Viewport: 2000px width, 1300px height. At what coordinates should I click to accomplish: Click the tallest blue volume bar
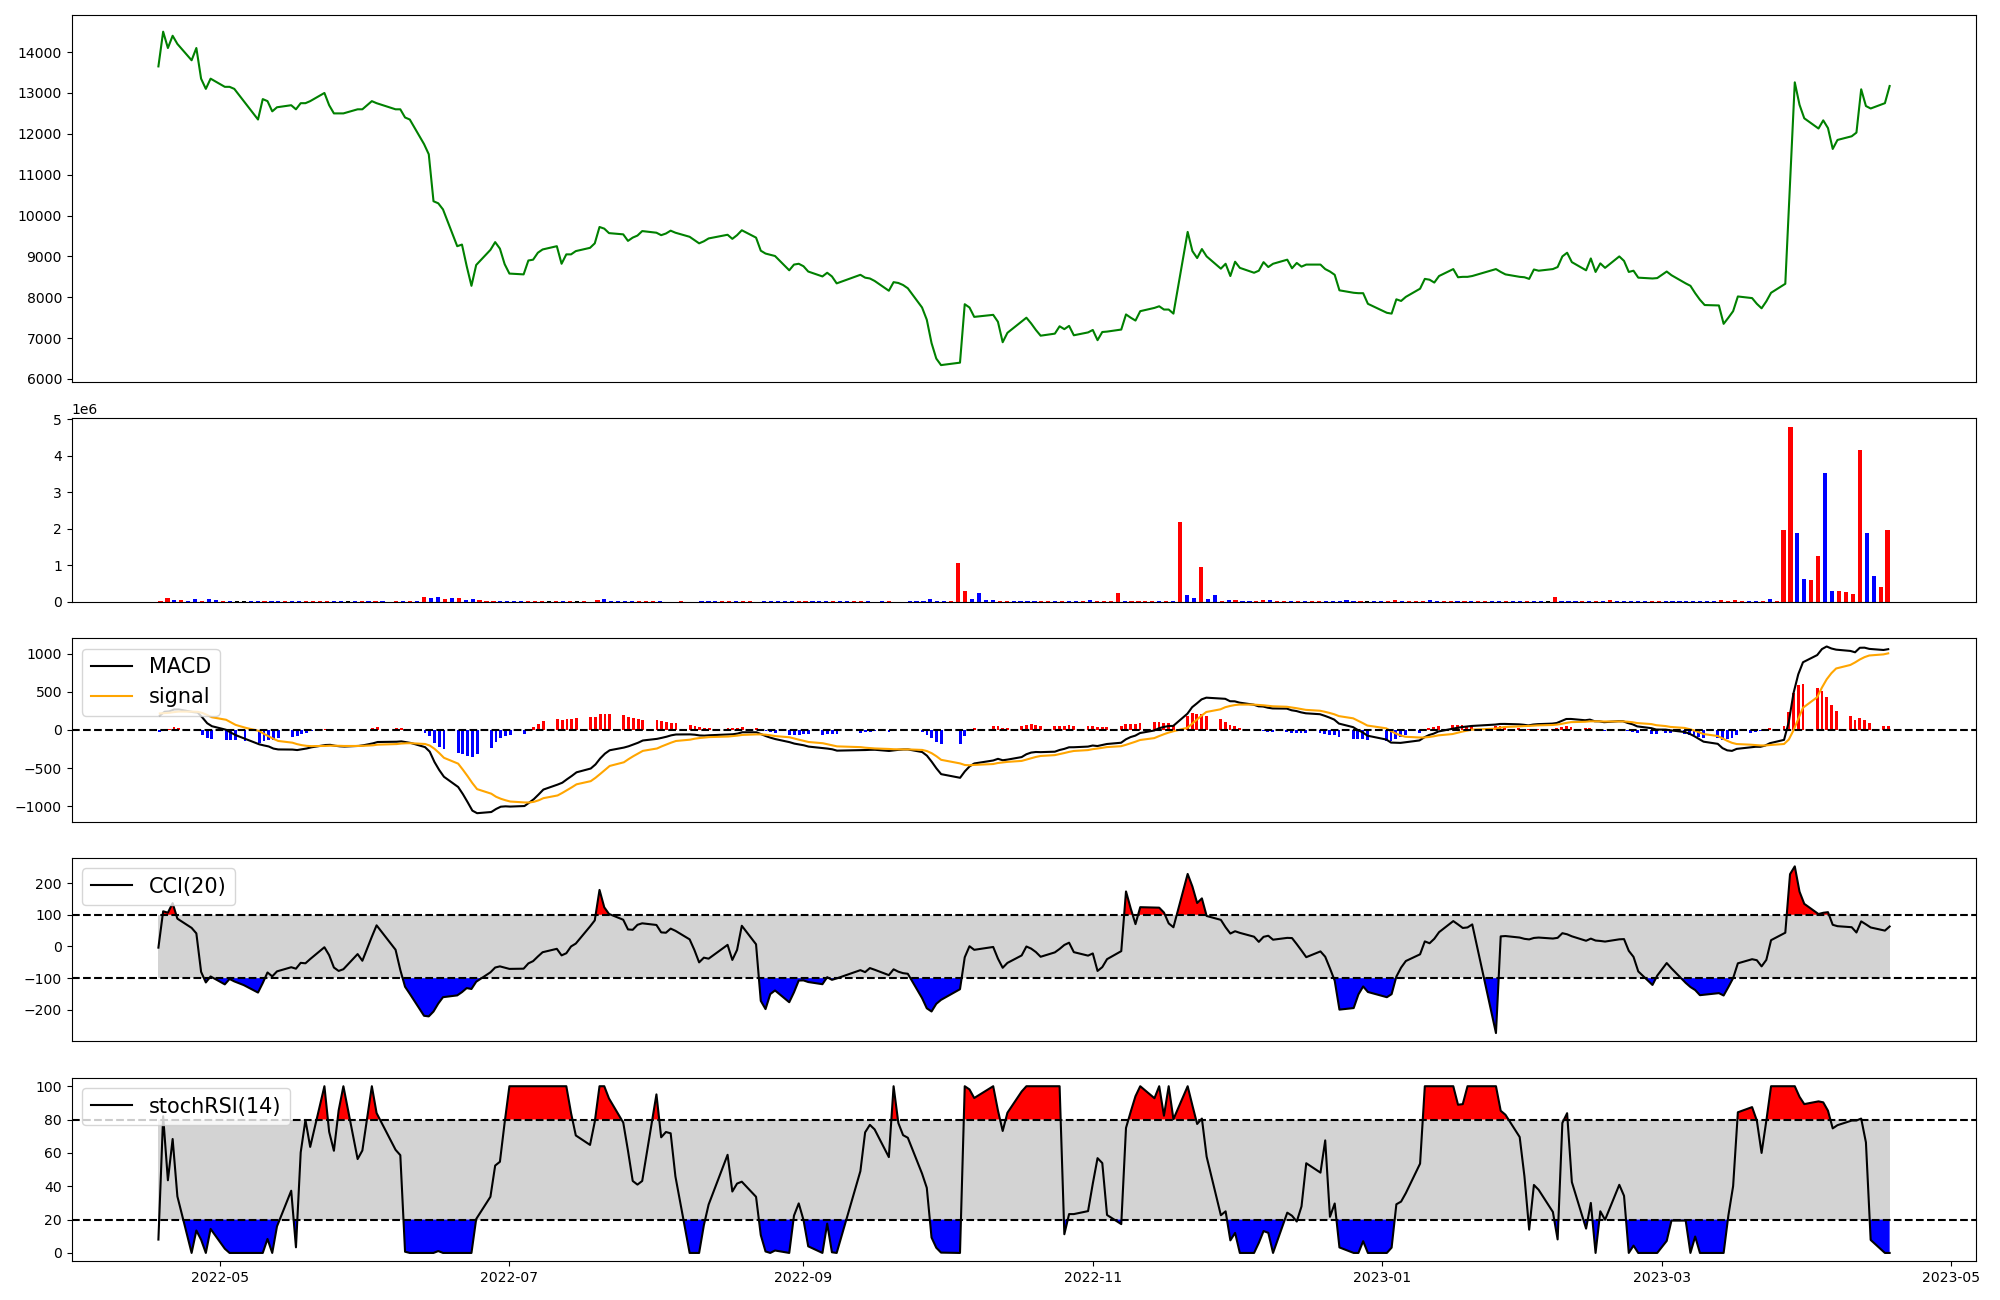click(x=1825, y=537)
